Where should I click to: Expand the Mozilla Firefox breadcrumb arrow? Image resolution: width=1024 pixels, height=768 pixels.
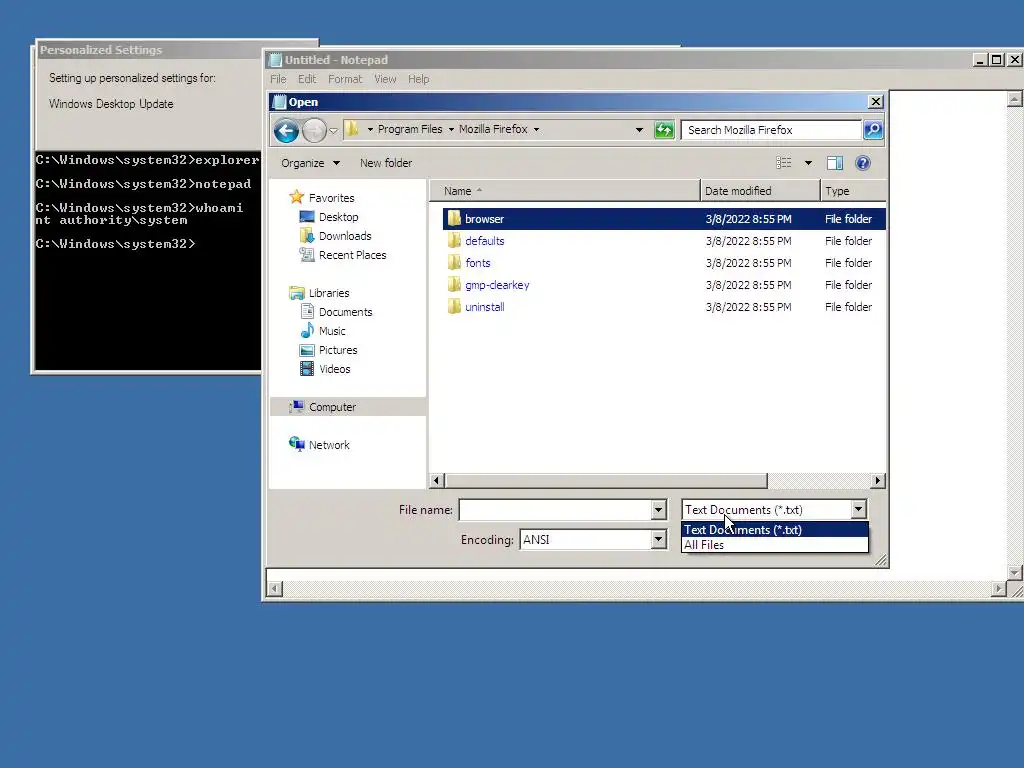[x=536, y=129]
